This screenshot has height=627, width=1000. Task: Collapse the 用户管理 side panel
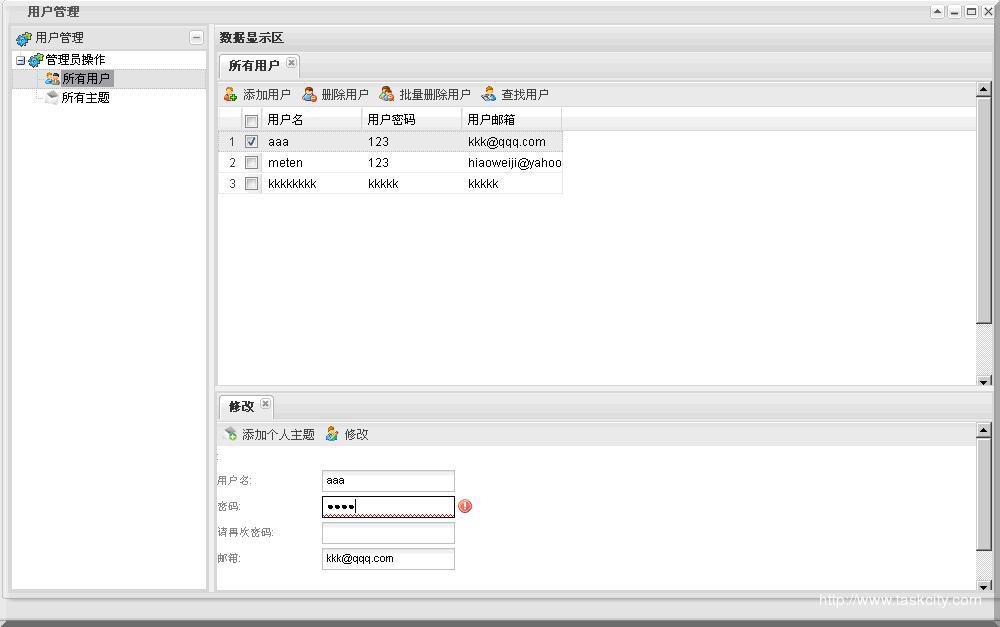[196, 38]
